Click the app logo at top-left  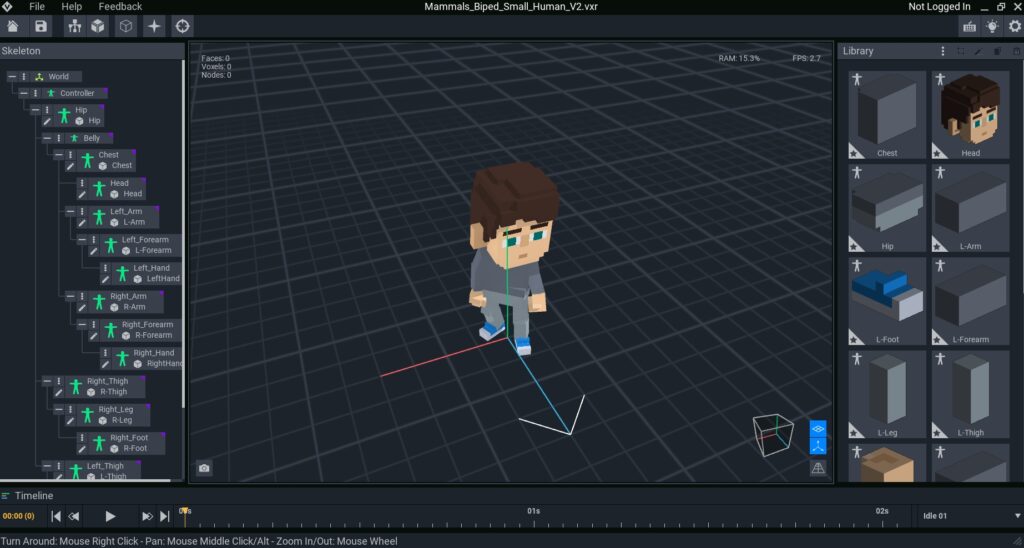pyautogui.click(x=8, y=7)
